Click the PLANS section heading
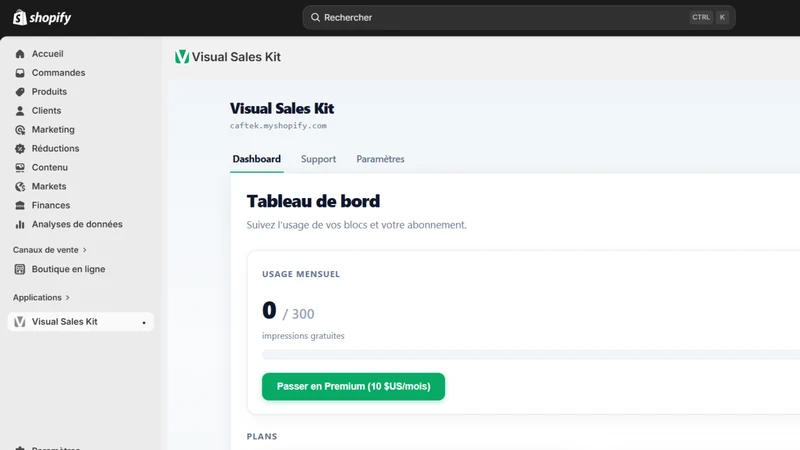Screen dimensions: 800x450 click(x=262, y=436)
